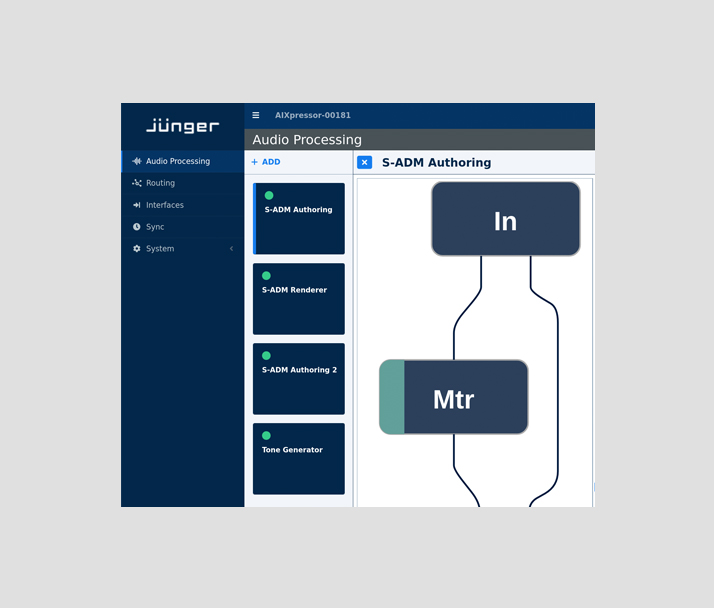The width and height of the screenshot is (714, 608).
Task: Click the System gear icon
Action: click(137, 249)
